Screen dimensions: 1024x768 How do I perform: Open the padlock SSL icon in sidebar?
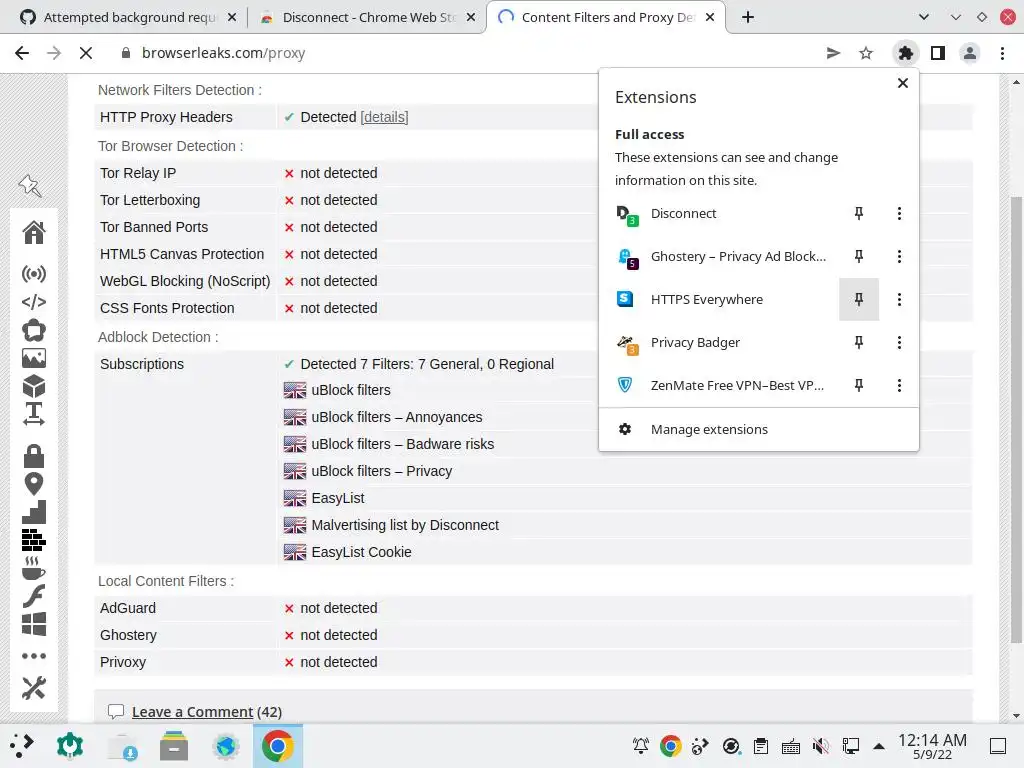tap(34, 456)
